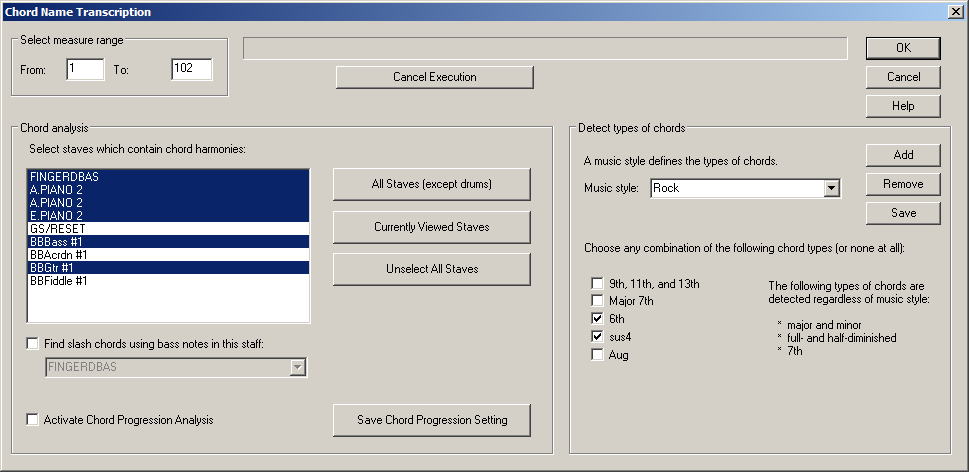Check the 9th, 11th, and 13th option
This screenshot has height=472, width=969.
click(597, 283)
